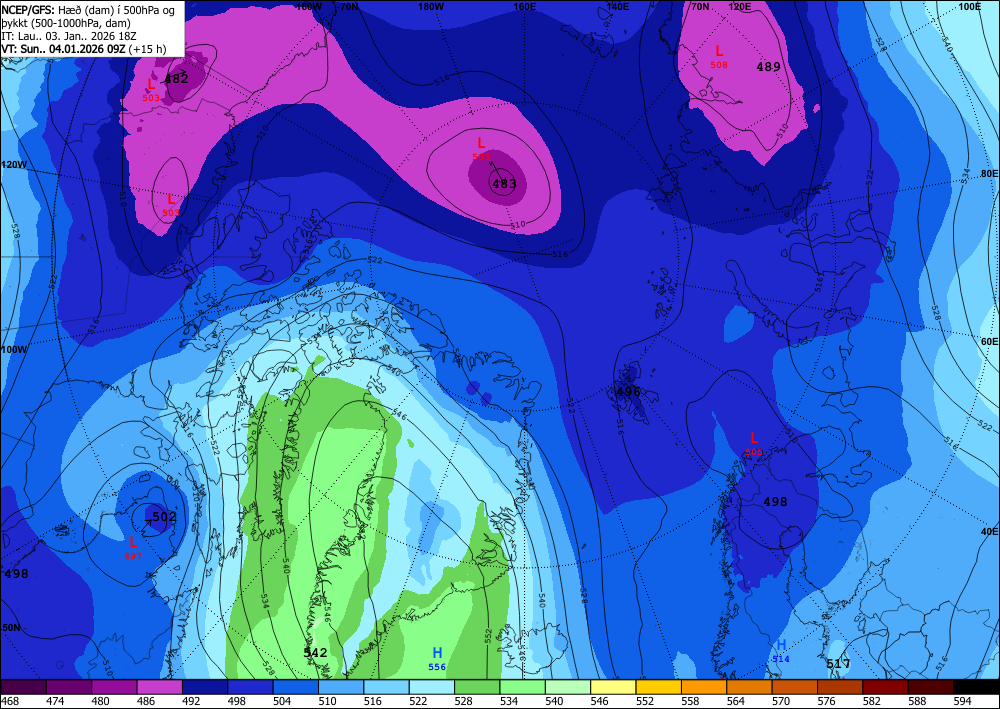Image resolution: width=1000 pixels, height=709 pixels.
Task: Click the legend value 558
Action: [x=691, y=701]
